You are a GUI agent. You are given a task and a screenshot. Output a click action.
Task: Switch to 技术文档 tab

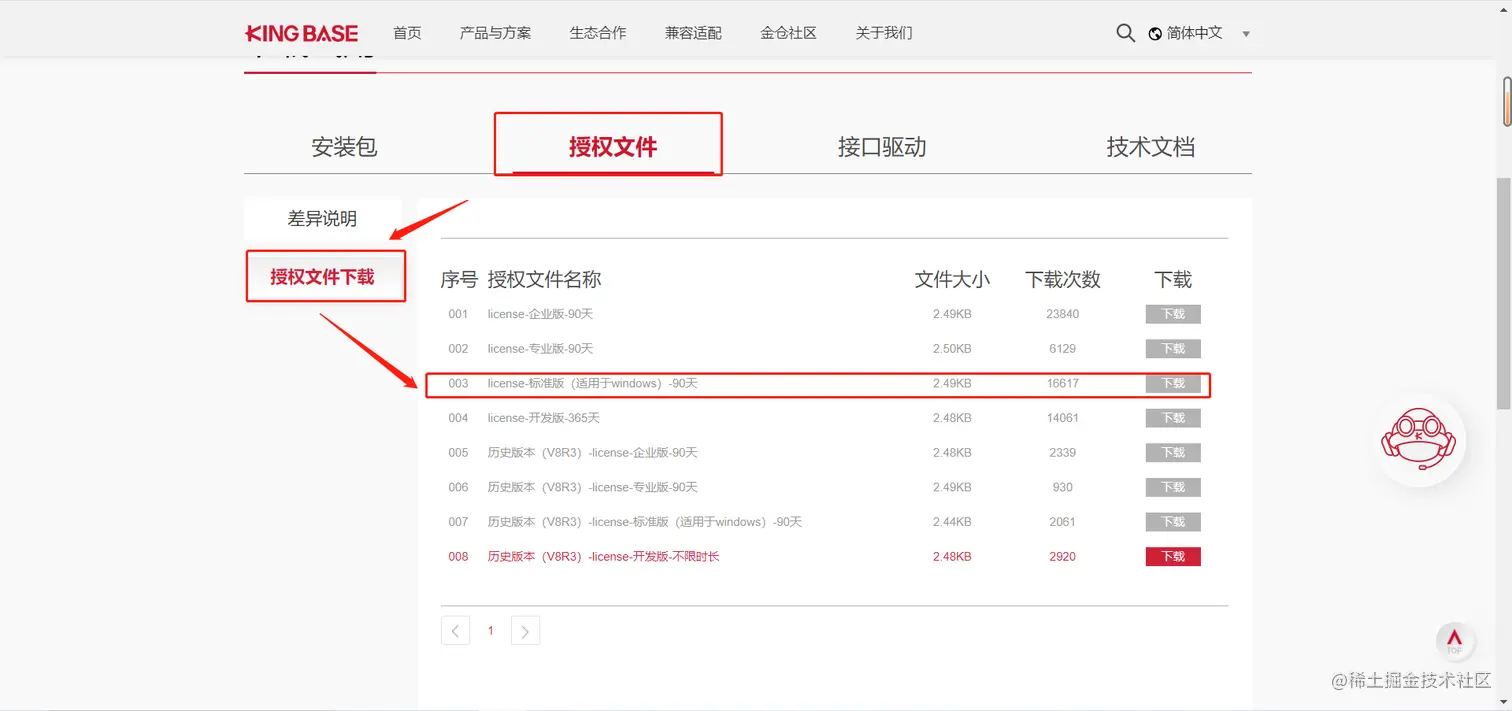point(1150,147)
